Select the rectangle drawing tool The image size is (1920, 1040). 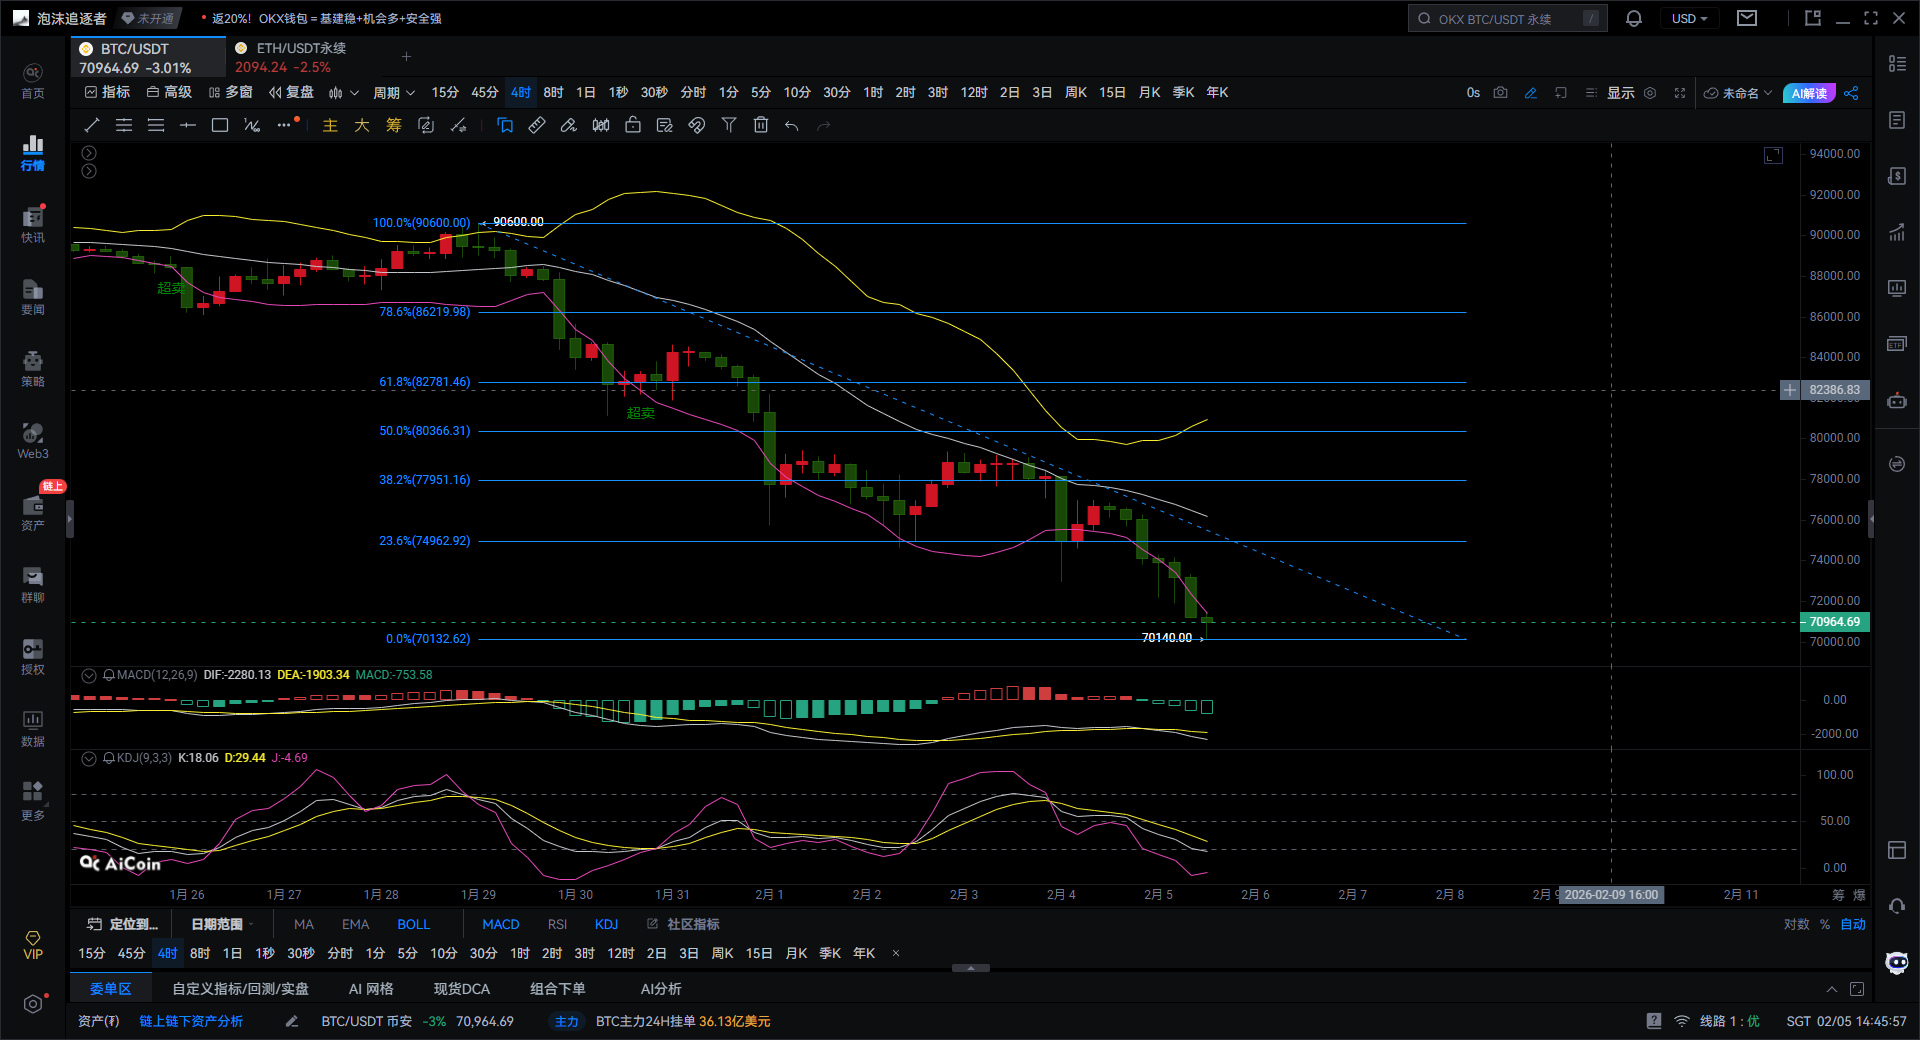pyautogui.click(x=220, y=125)
